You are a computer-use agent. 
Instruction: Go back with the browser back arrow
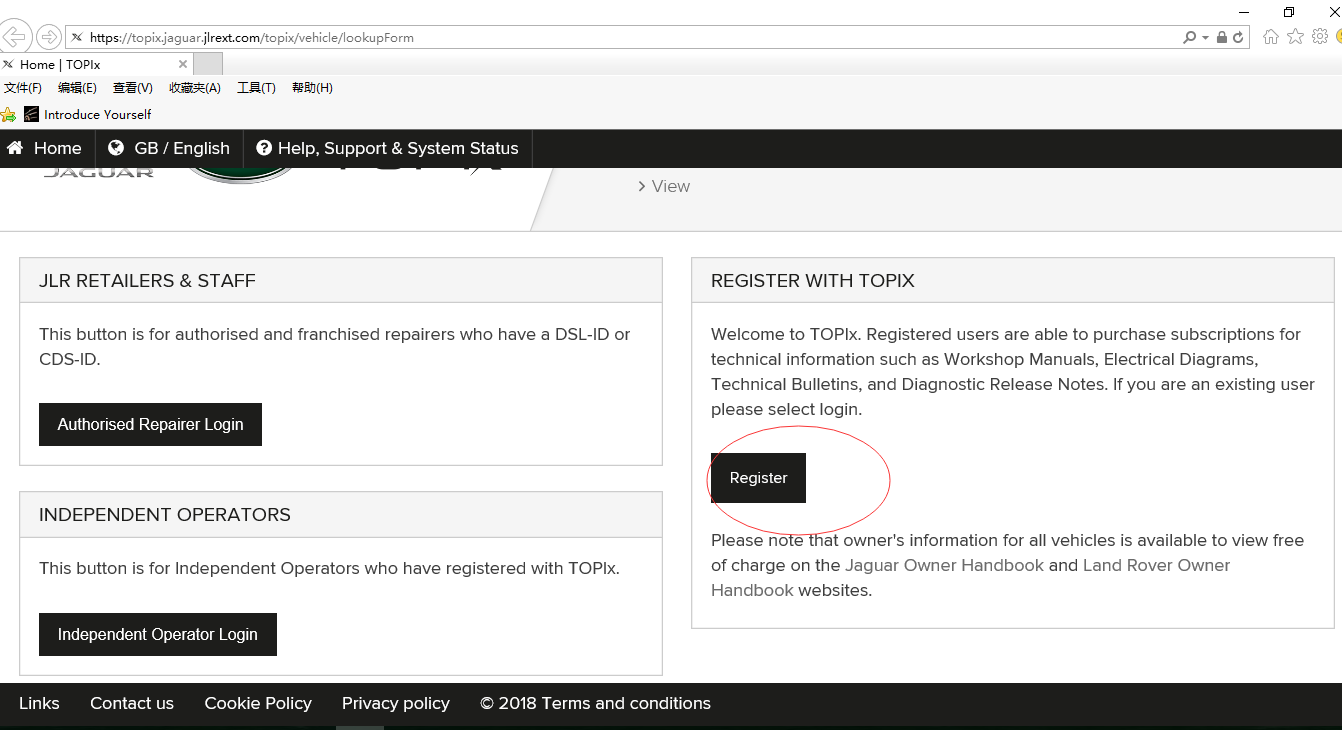[15, 37]
